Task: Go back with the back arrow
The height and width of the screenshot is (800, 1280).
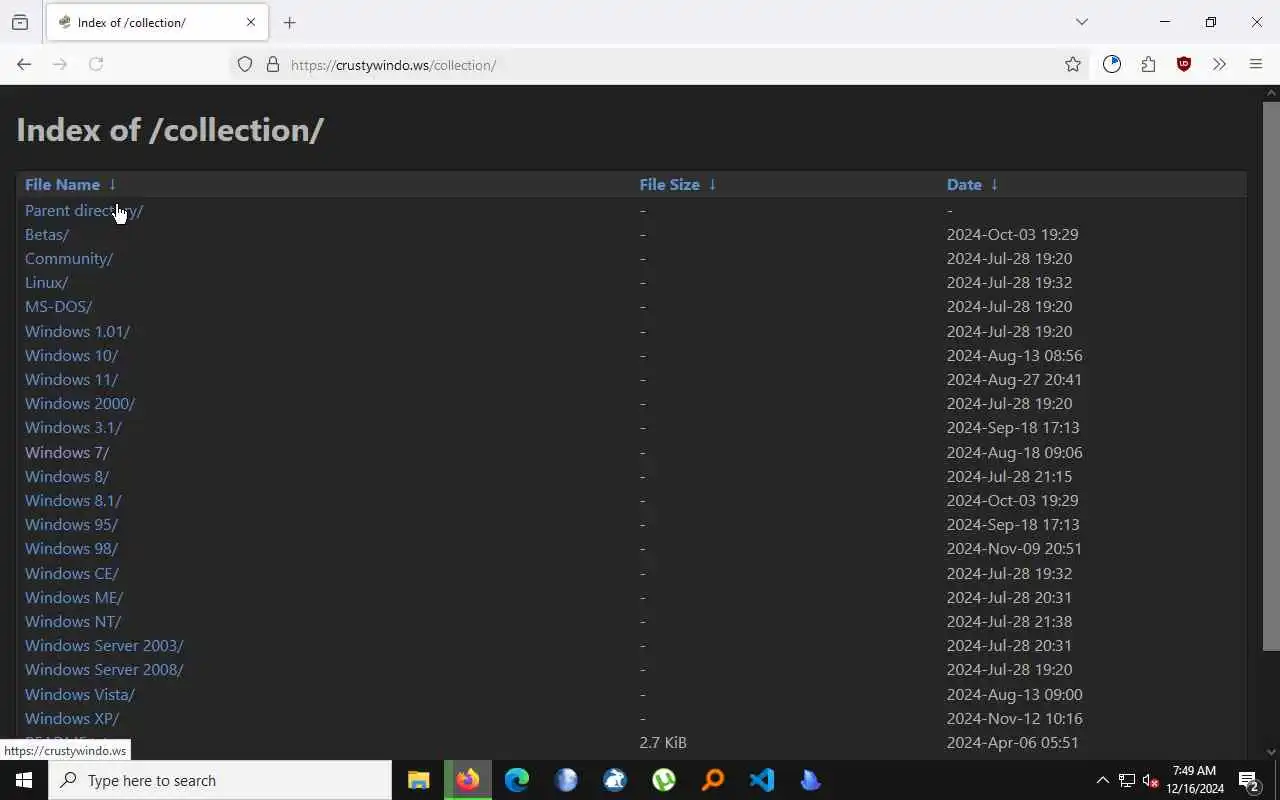Action: [24, 64]
